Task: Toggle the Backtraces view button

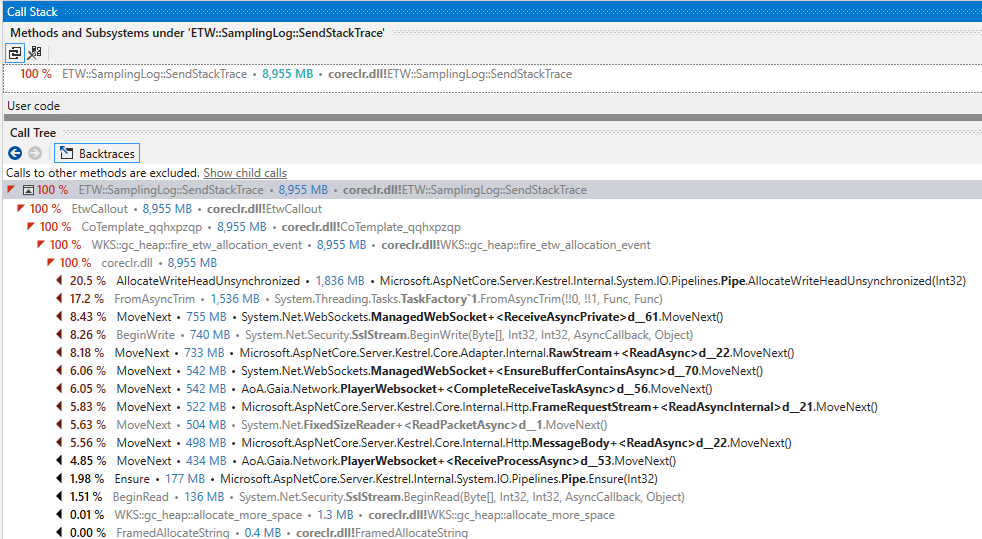Action: pos(96,153)
